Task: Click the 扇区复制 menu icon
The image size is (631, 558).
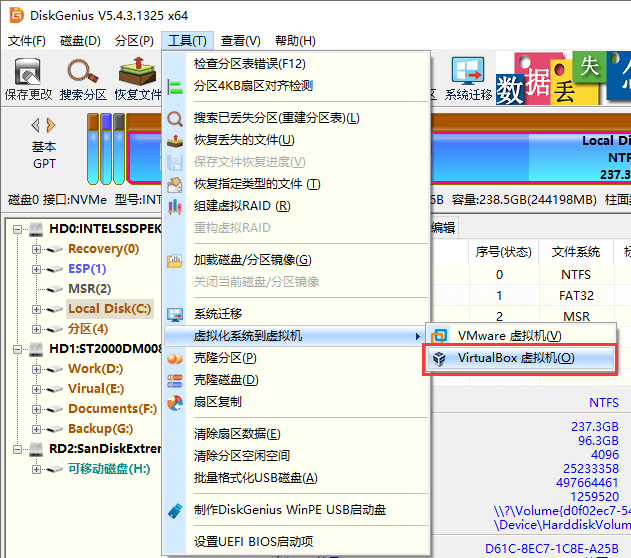Action: click(x=175, y=402)
